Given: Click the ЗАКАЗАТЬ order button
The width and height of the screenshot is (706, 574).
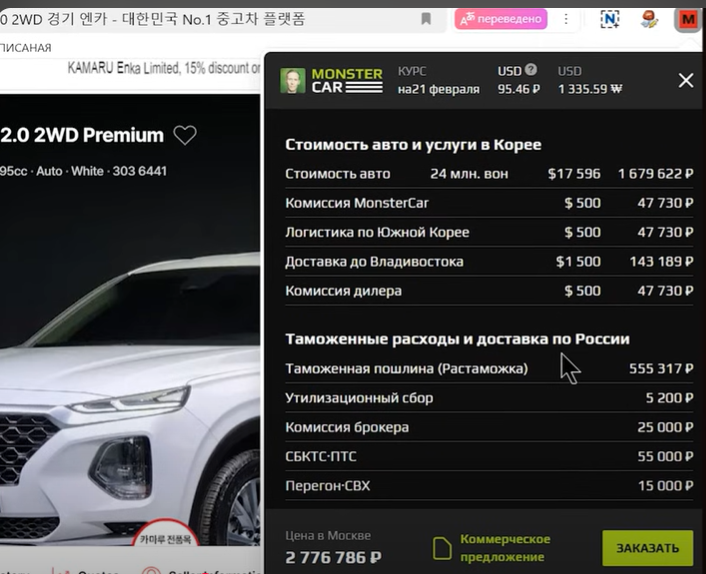Looking at the screenshot, I should coord(647,548).
